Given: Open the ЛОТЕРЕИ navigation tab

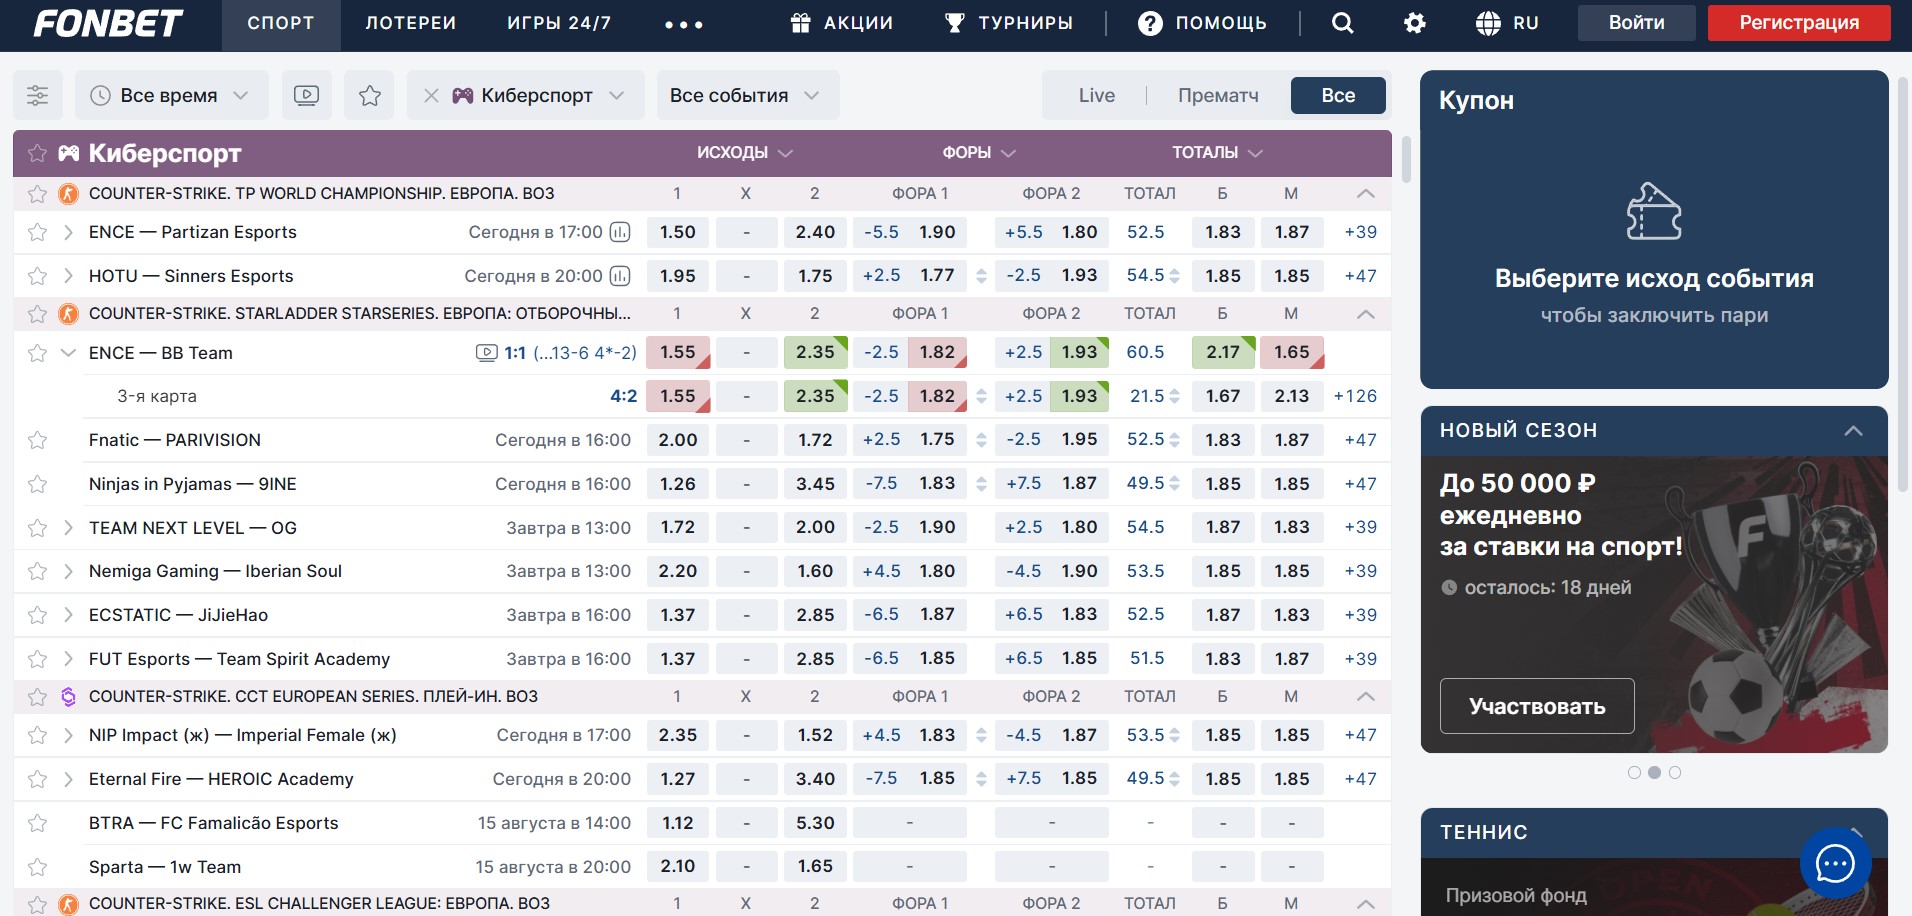Looking at the screenshot, I should pyautogui.click(x=411, y=24).
